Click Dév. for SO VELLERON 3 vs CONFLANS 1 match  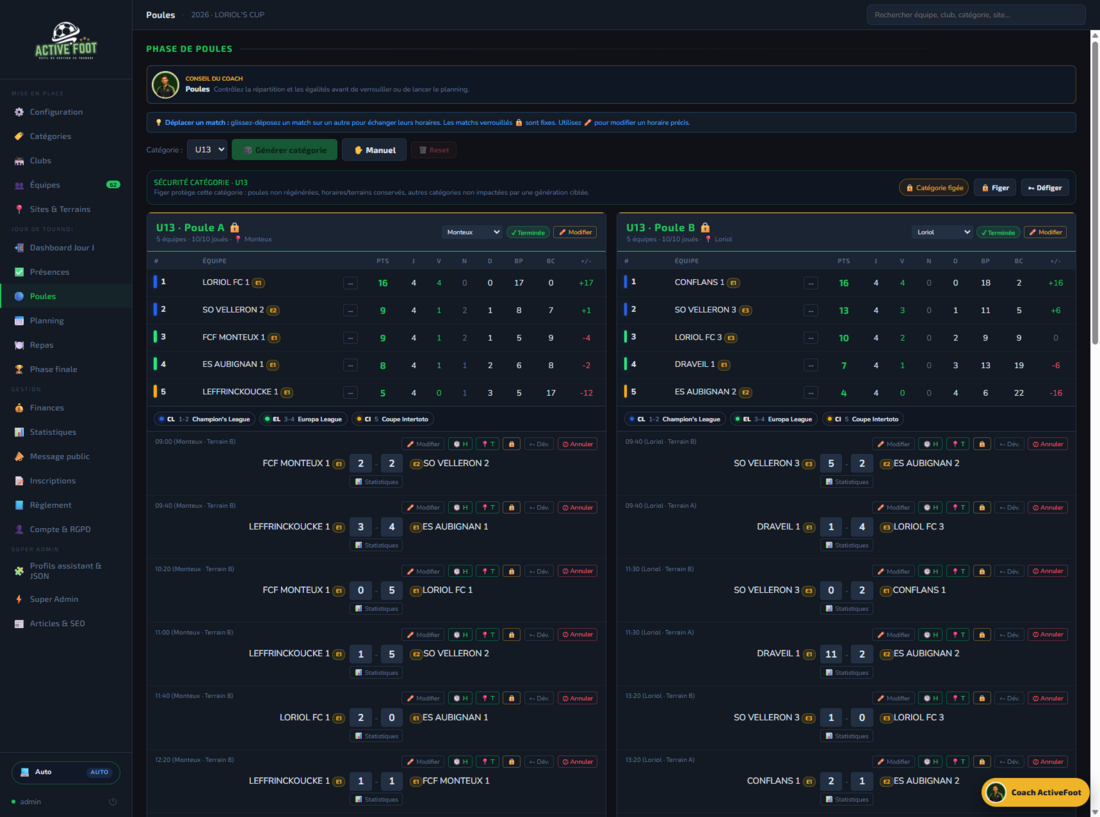pyautogui.click(x=1009, y=571)
